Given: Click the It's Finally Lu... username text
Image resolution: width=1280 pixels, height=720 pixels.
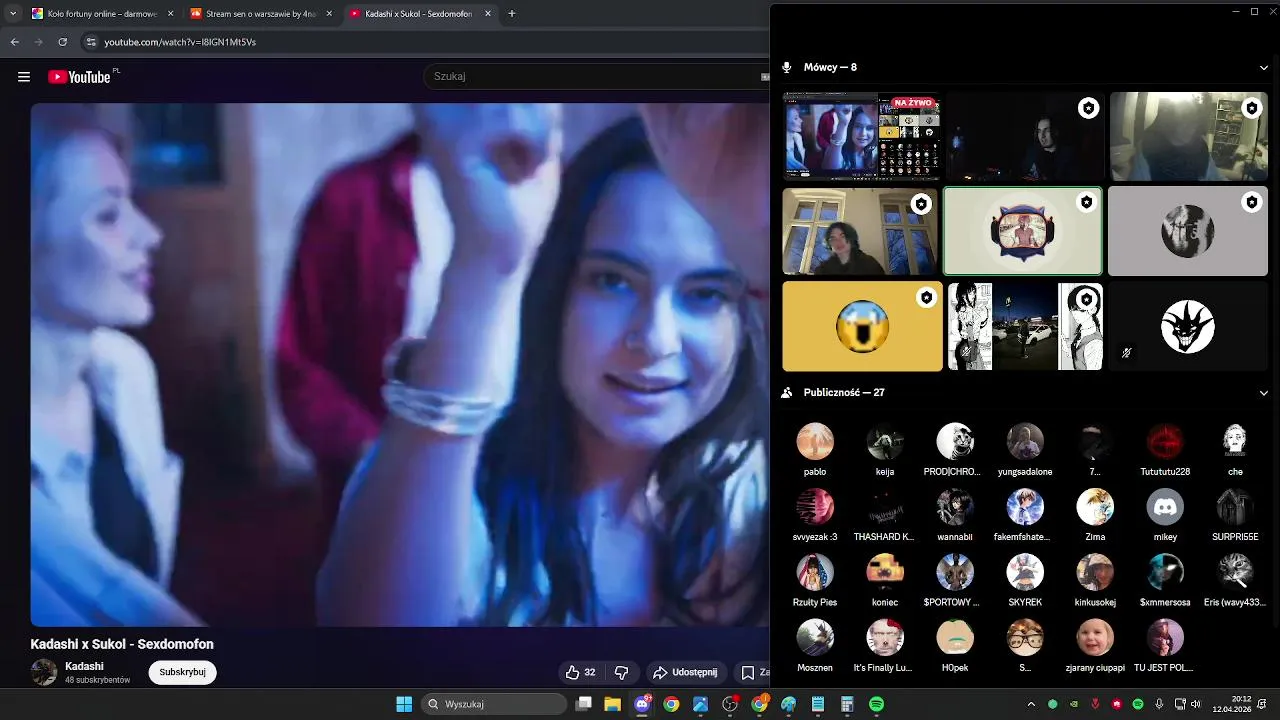Looking at the screenshot, I should (883, 668).
